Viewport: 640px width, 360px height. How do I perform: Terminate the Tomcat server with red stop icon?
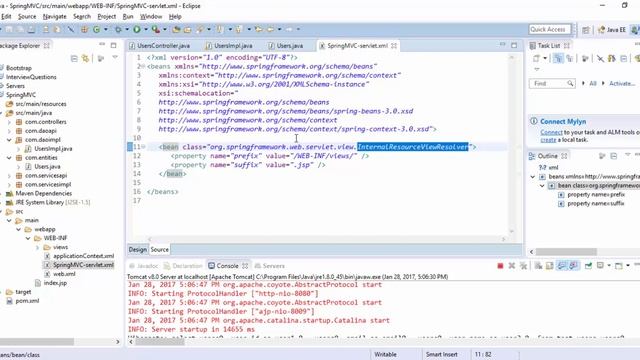pyautogui.click(x=500, y=266)
